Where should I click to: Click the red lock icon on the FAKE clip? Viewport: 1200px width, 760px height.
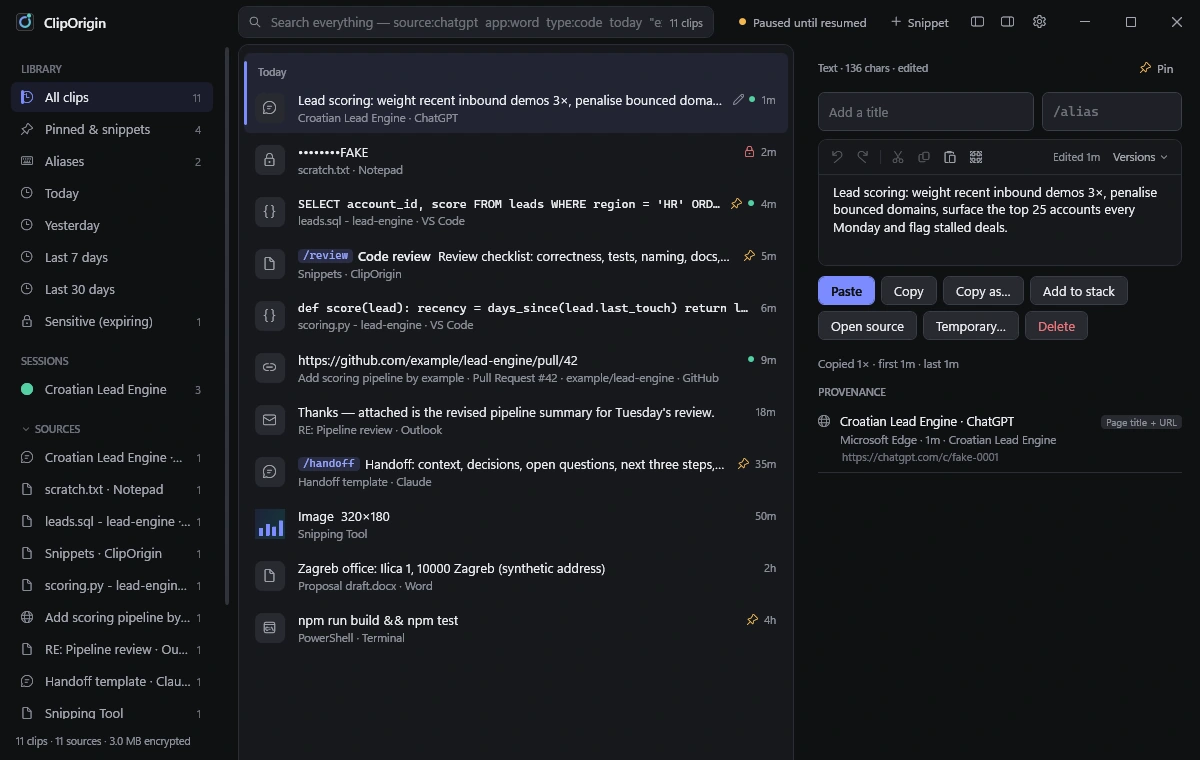[749, 152]
